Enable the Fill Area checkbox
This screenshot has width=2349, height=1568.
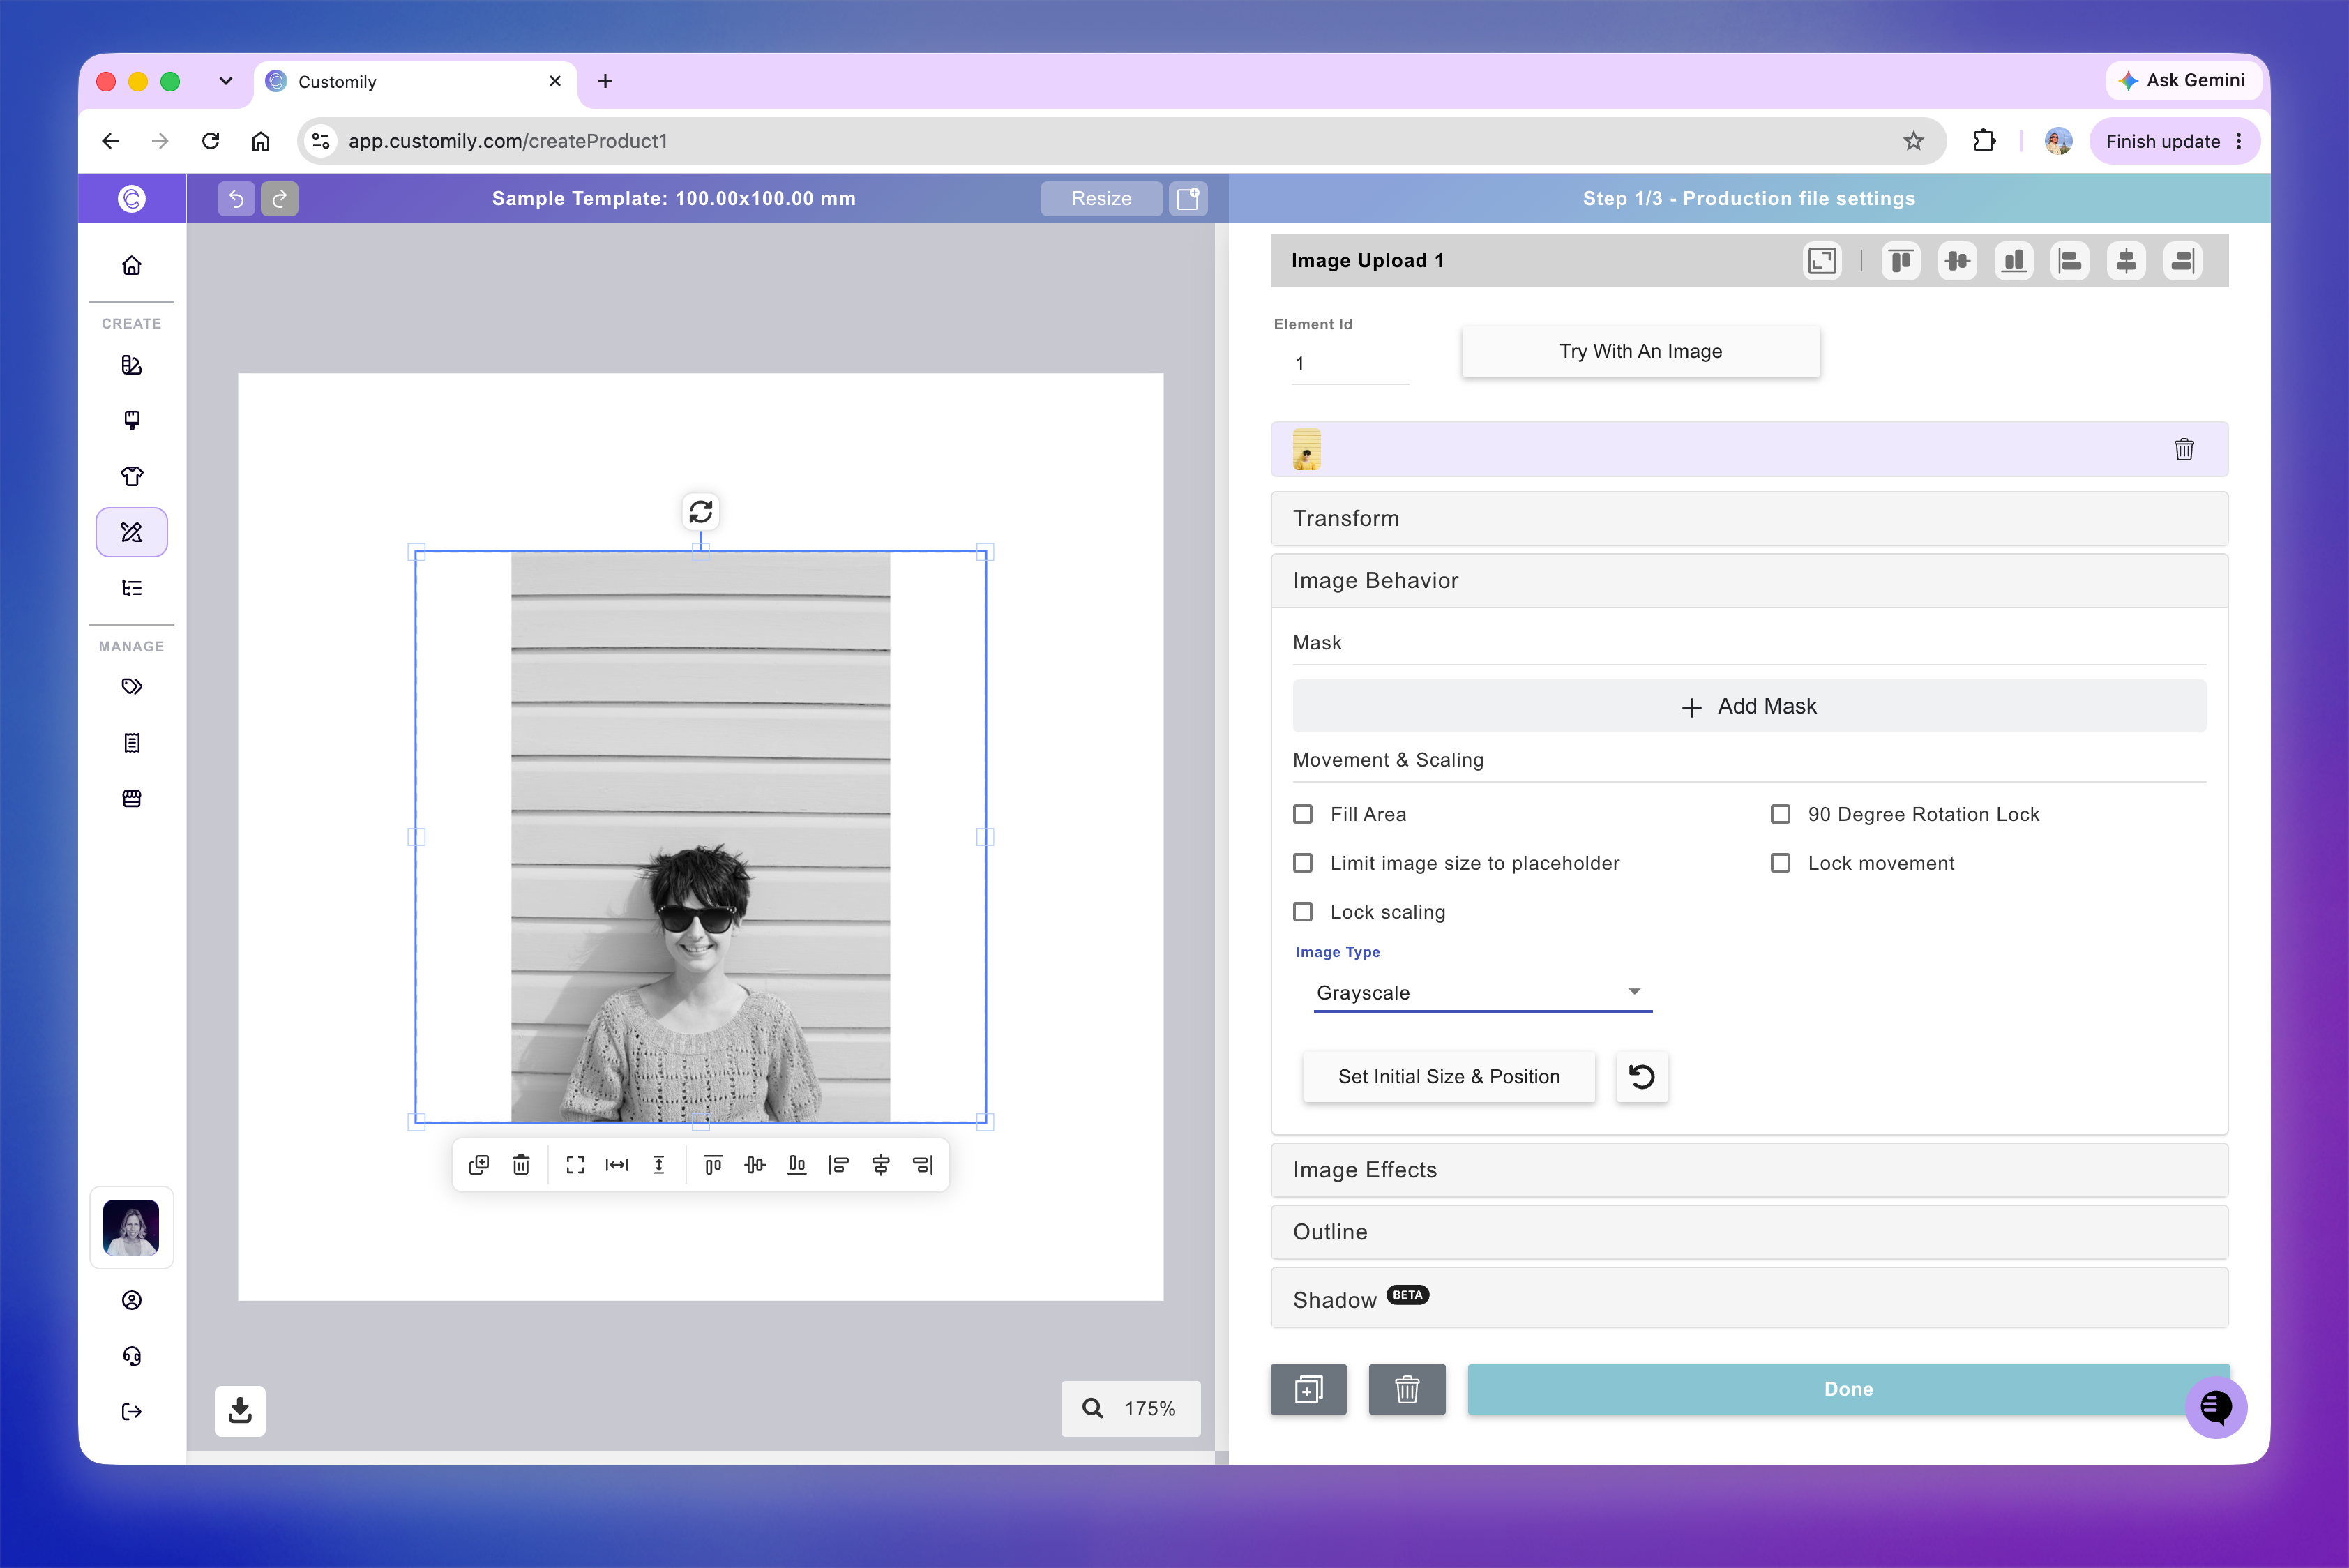click(1303, 814)
